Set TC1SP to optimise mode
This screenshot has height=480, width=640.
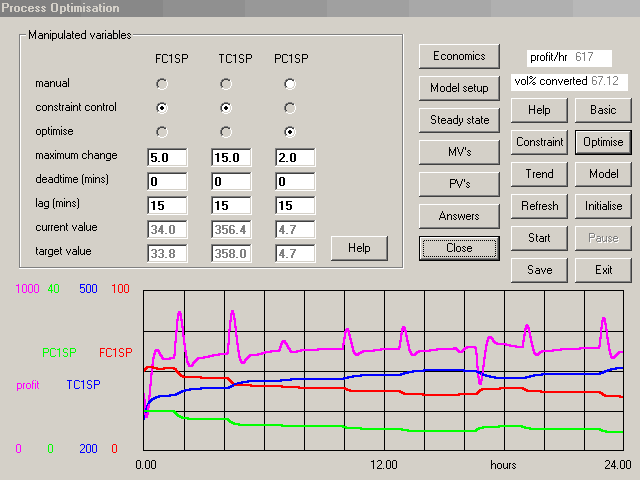click(226, 131)
